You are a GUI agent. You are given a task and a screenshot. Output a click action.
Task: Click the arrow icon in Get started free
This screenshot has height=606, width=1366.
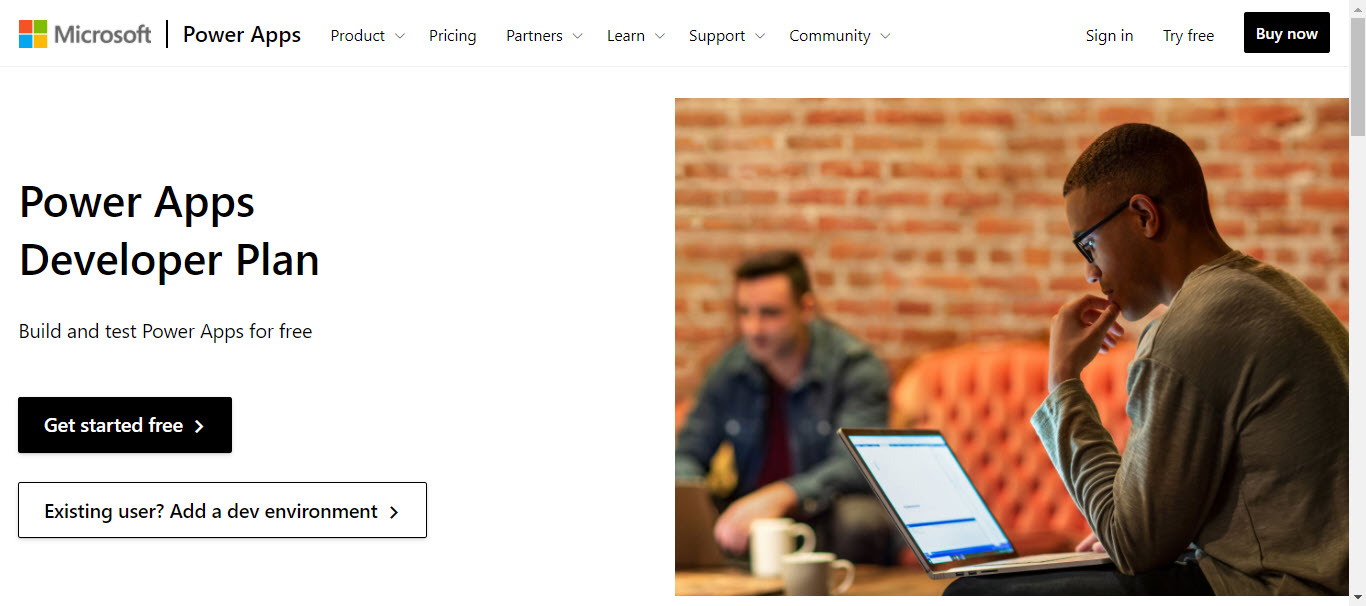pos(199,426)
